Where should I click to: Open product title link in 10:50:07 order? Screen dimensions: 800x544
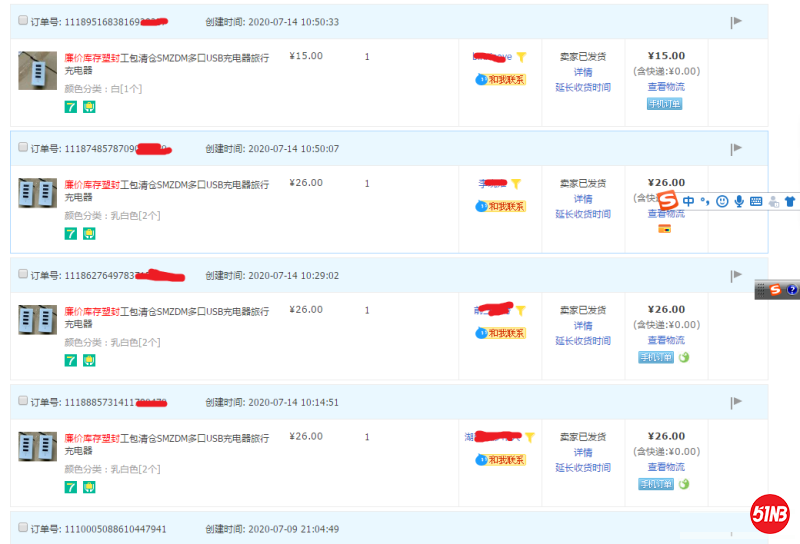pyautogui.click(x=166, y=190)
